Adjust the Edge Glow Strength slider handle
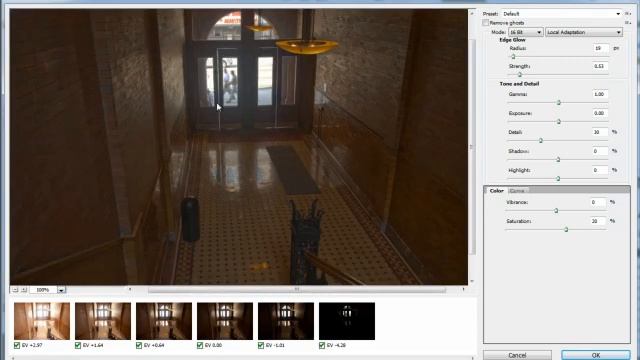 pyautogui.click(x=520, y=74)
